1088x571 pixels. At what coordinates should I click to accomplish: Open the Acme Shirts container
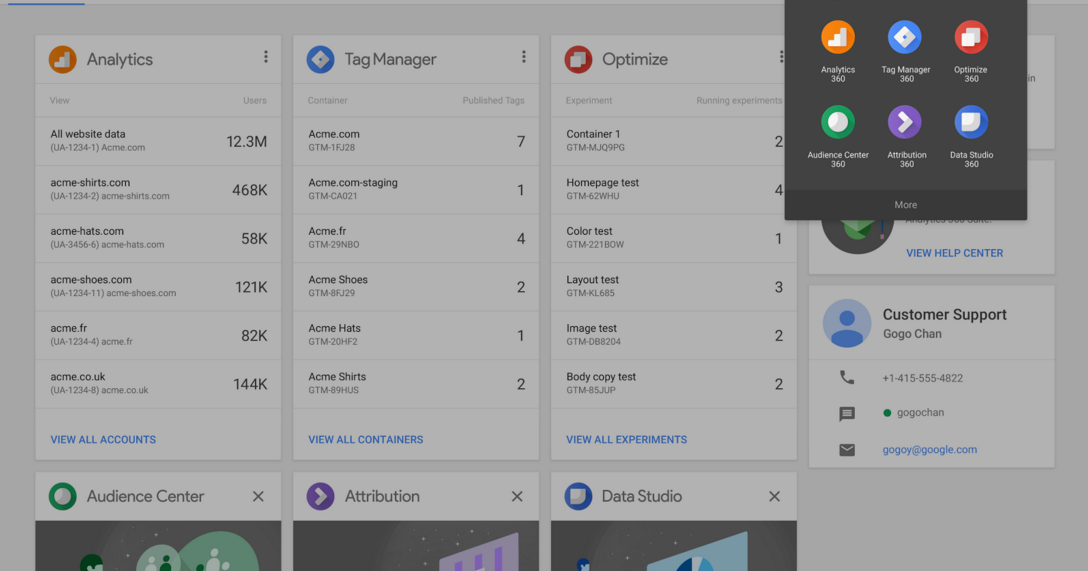(x=416, y=384)
